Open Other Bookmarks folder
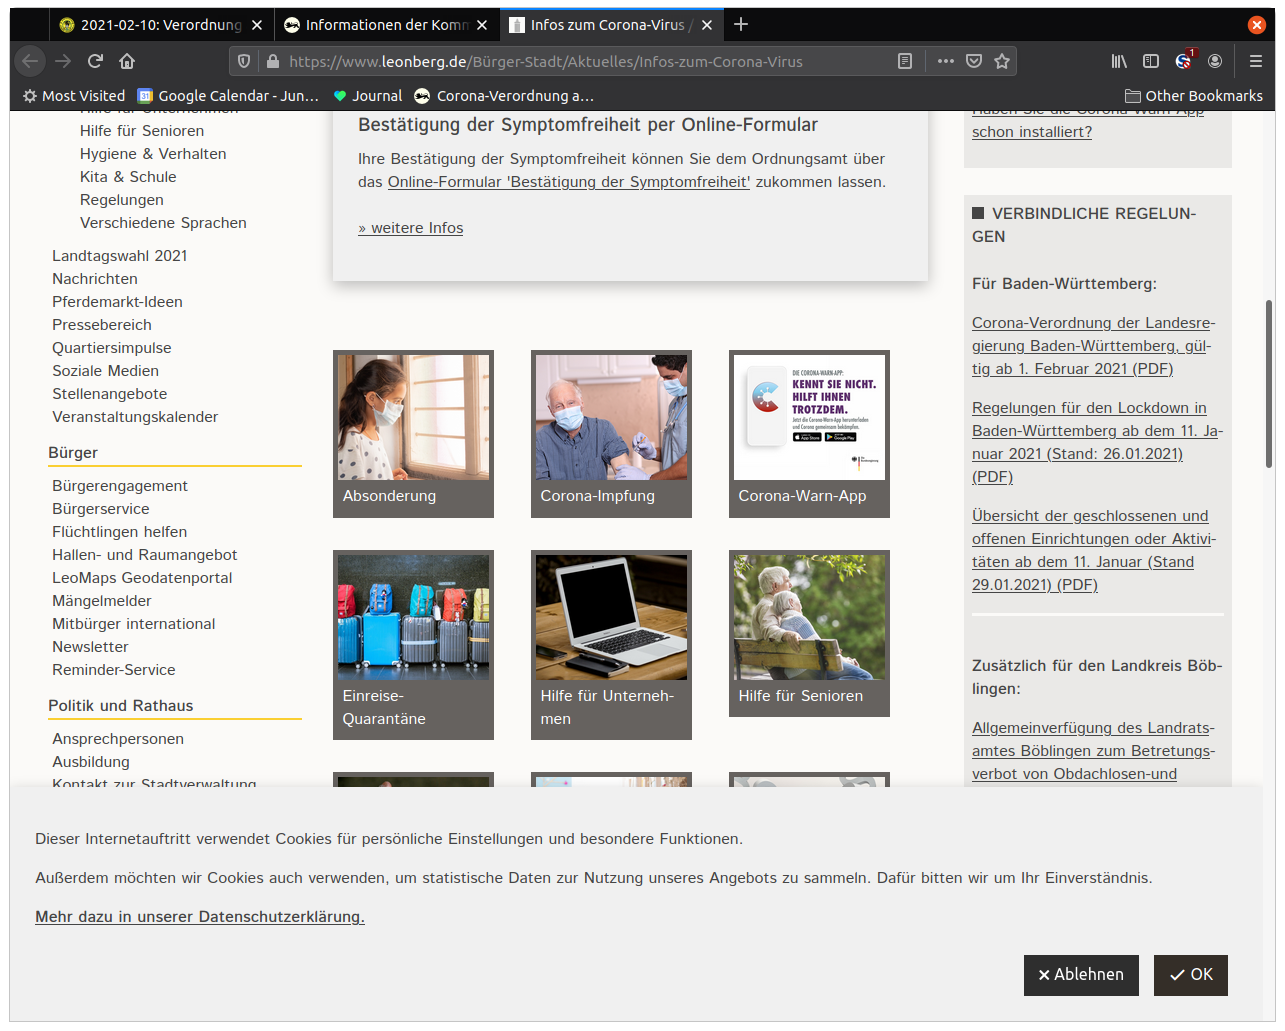The width and height of the screenshot is (1285, 1031). pos(1194,96)
